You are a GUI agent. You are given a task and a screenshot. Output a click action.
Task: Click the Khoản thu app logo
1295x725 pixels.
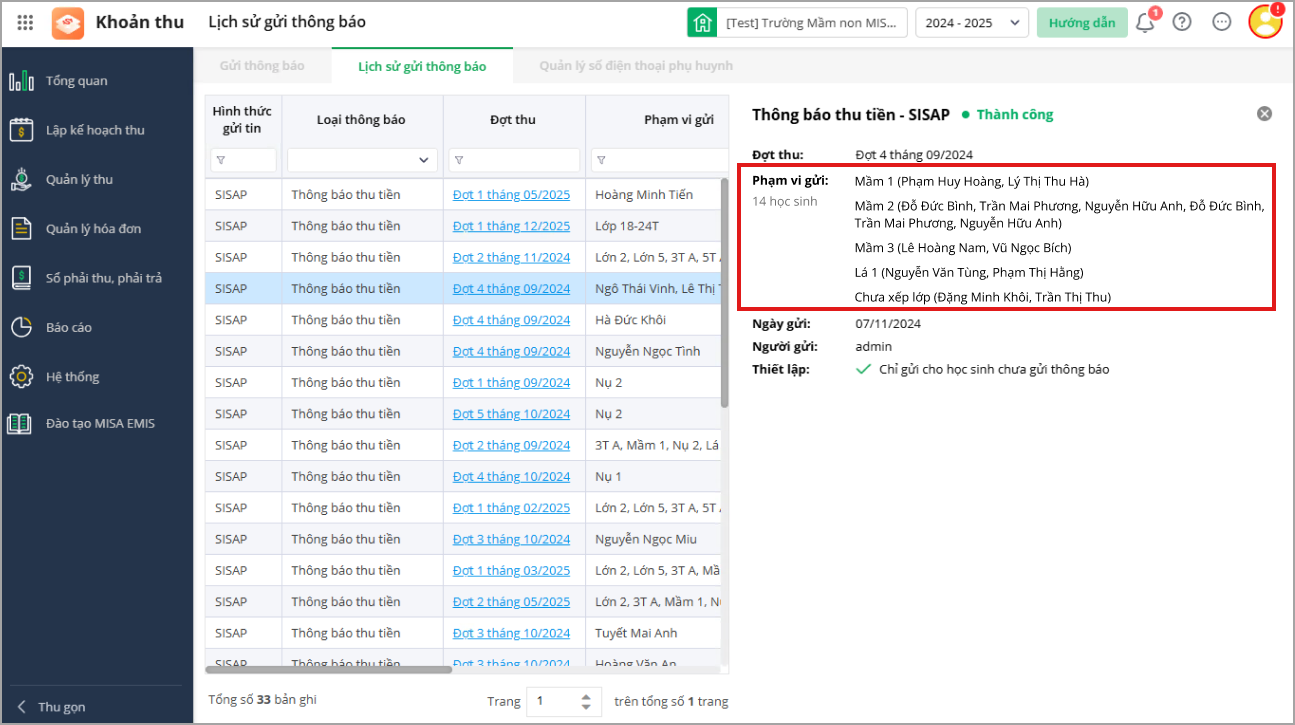pos(68,22)
